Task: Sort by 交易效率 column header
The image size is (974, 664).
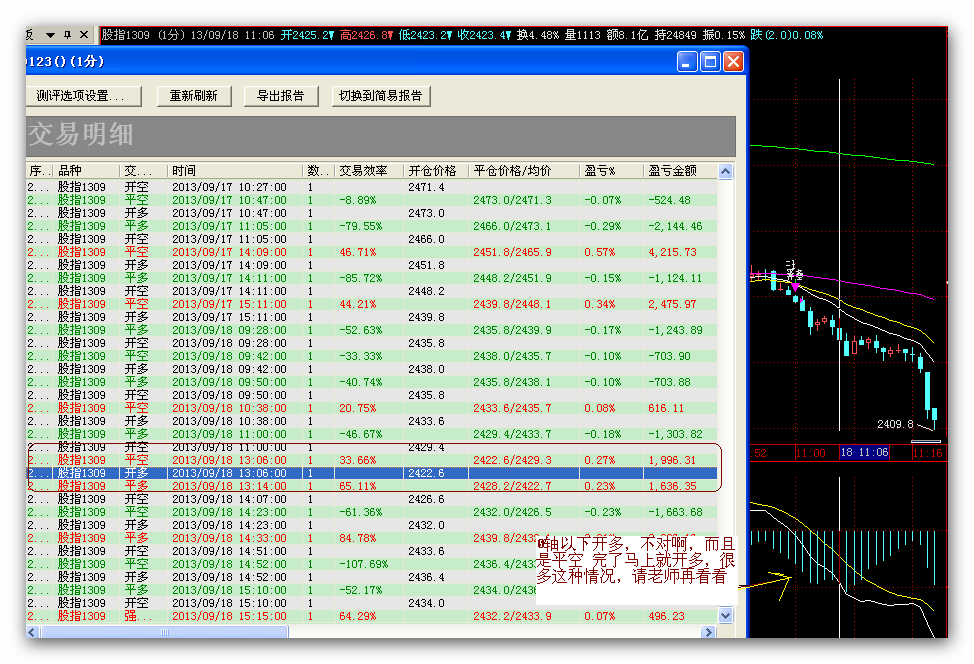Action: (x=369, y=171)
